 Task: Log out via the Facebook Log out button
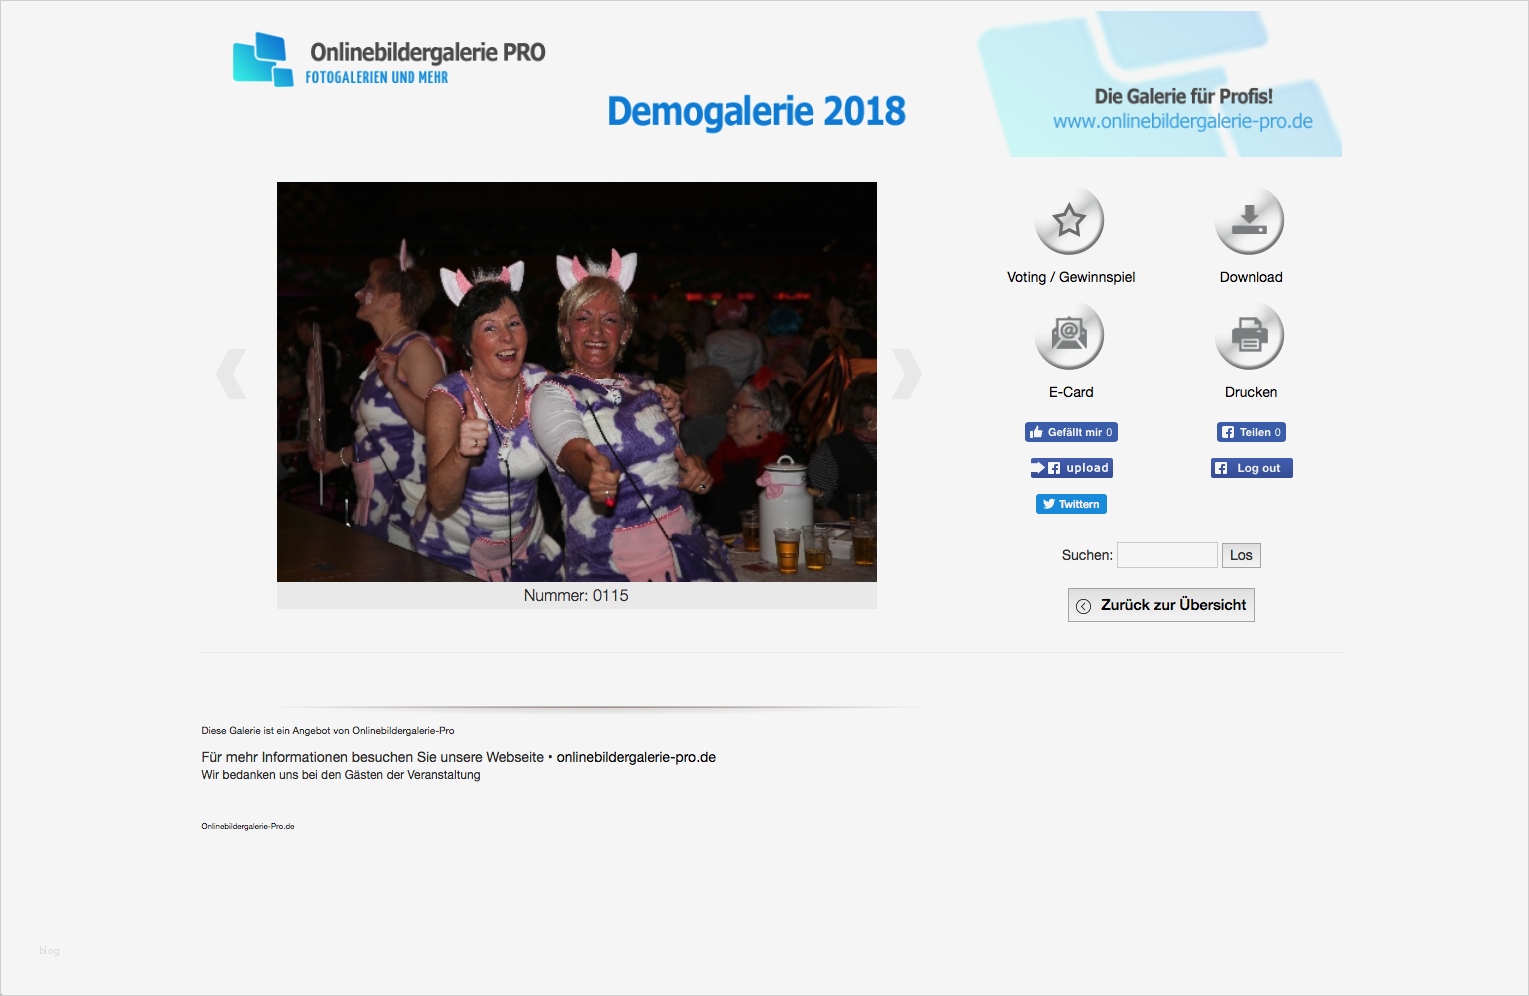[1251, 467]
